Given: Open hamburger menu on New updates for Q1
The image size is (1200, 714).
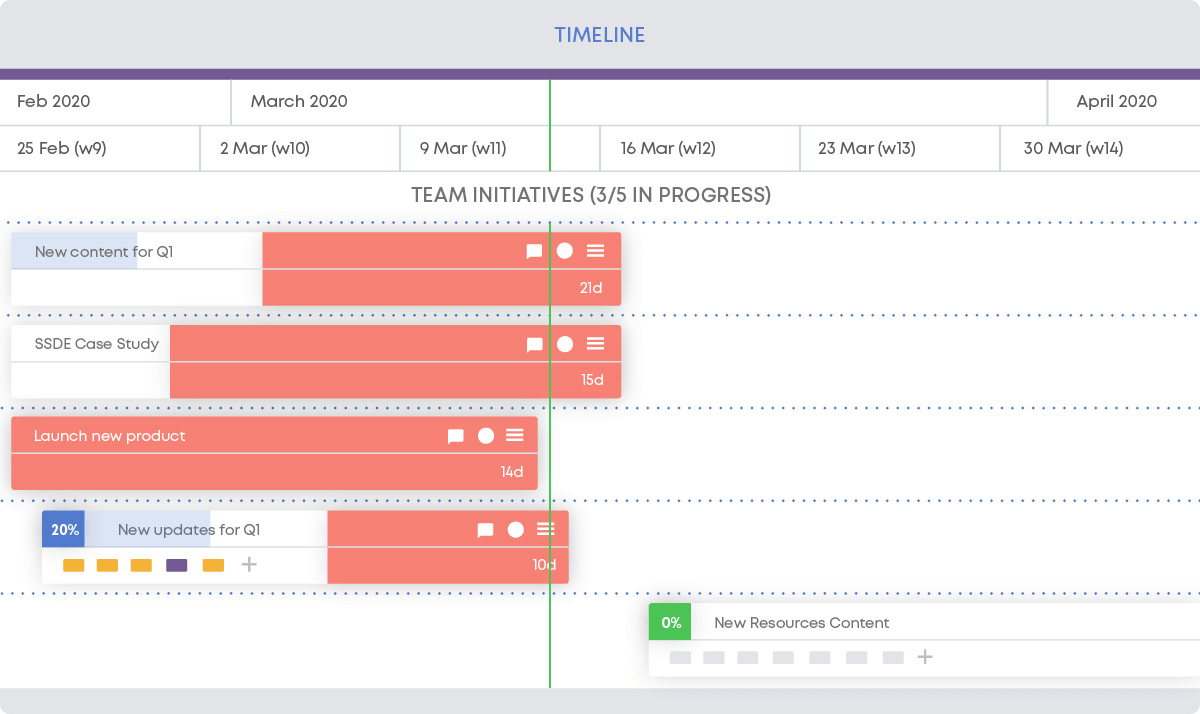Looking at the screenshot, I should click(545, 530).
